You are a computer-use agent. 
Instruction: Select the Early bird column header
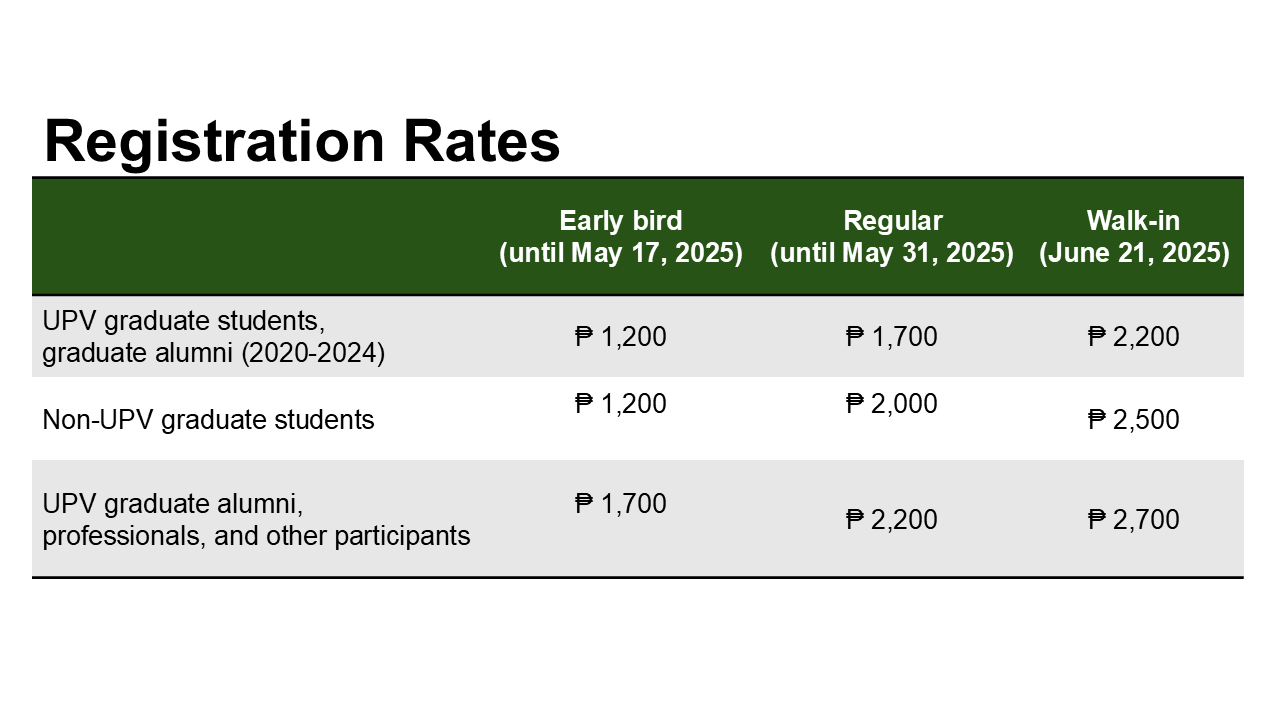pos(621,221)
